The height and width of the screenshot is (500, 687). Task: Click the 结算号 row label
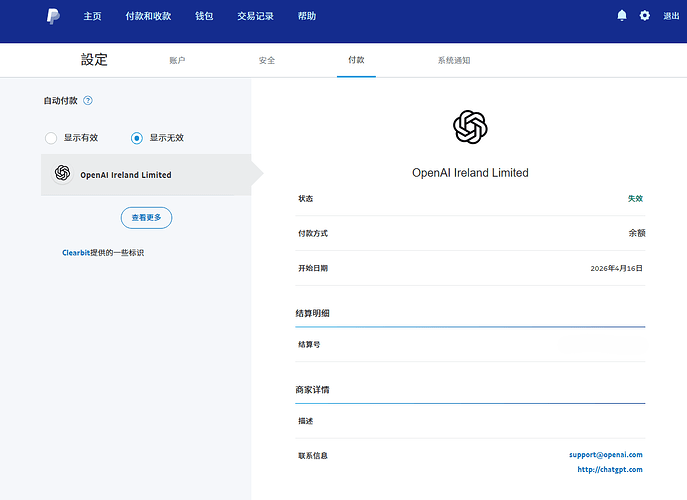click(309, 344)
